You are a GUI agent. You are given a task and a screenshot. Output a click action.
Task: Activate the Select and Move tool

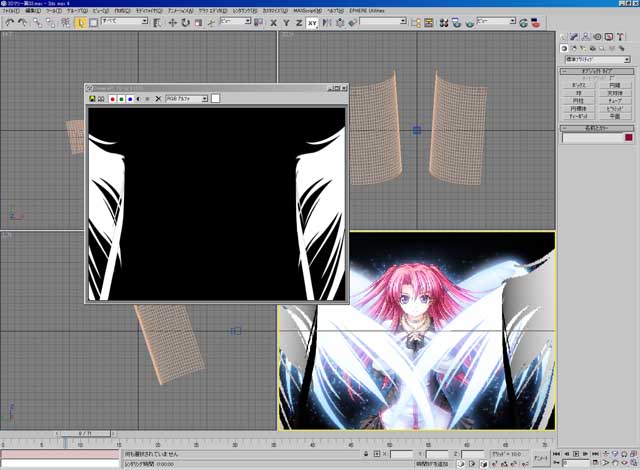172,23
